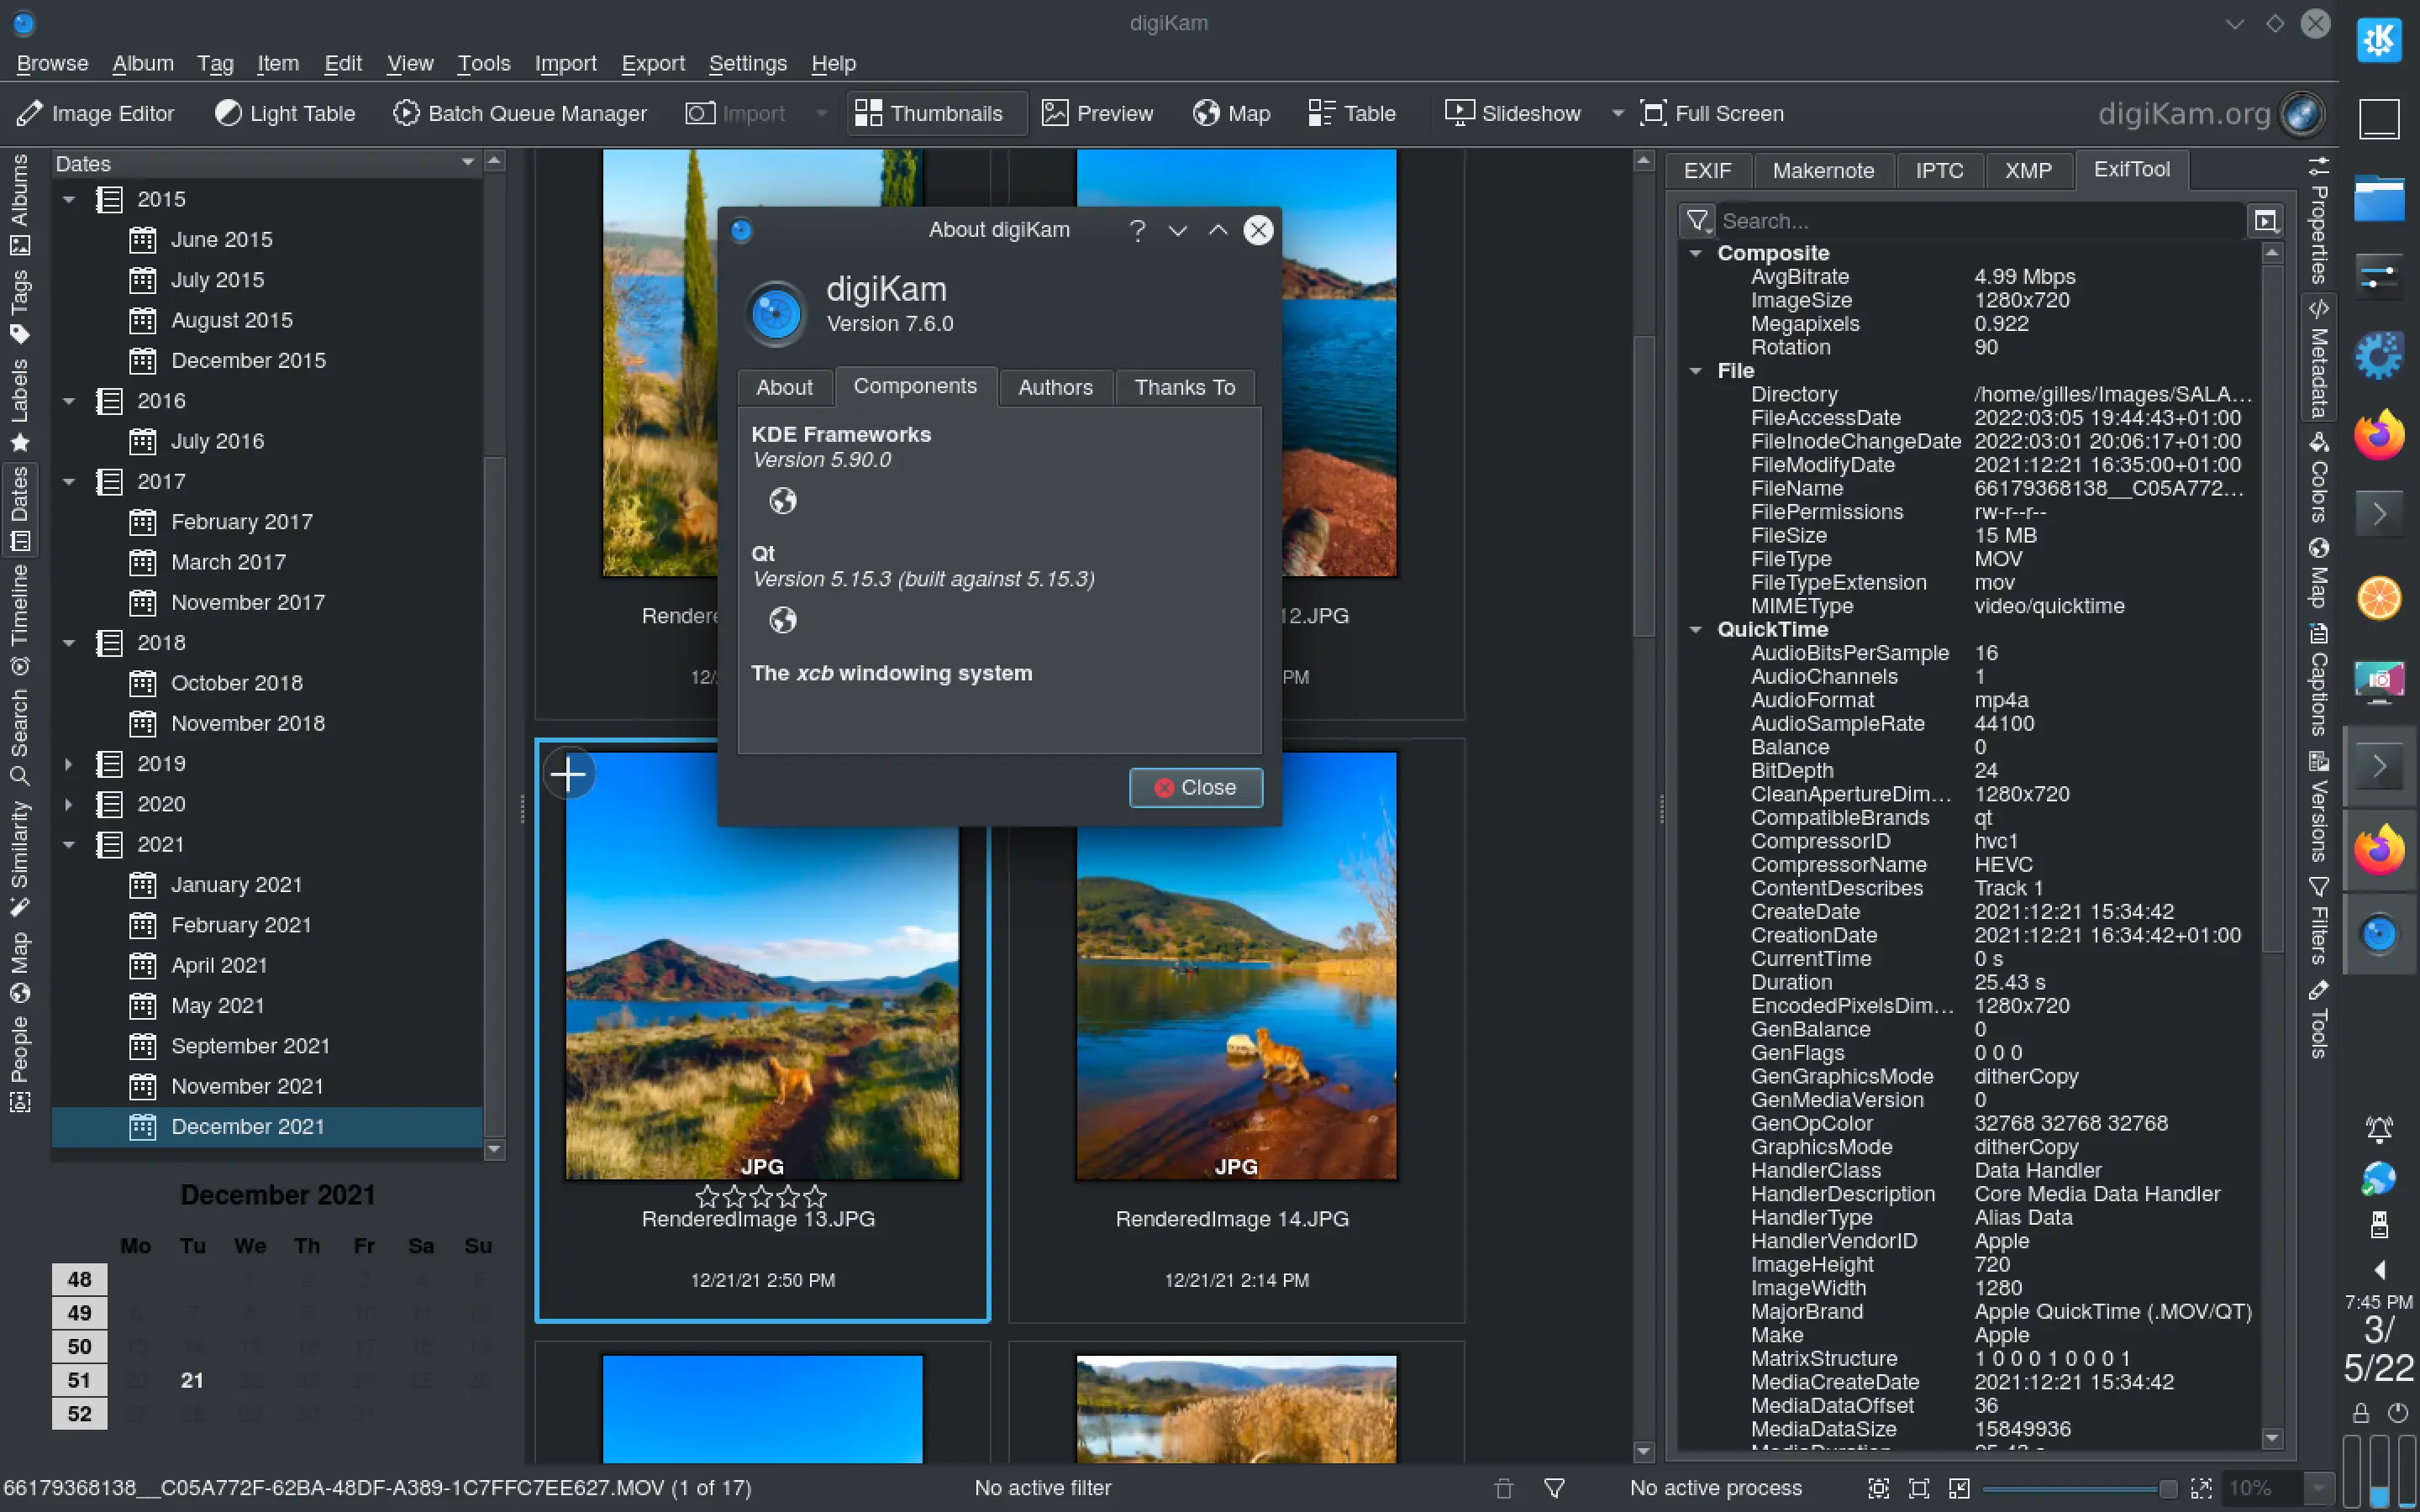Start the Slideshow
2420x1512 pixels.
[x=1513, y=113]
